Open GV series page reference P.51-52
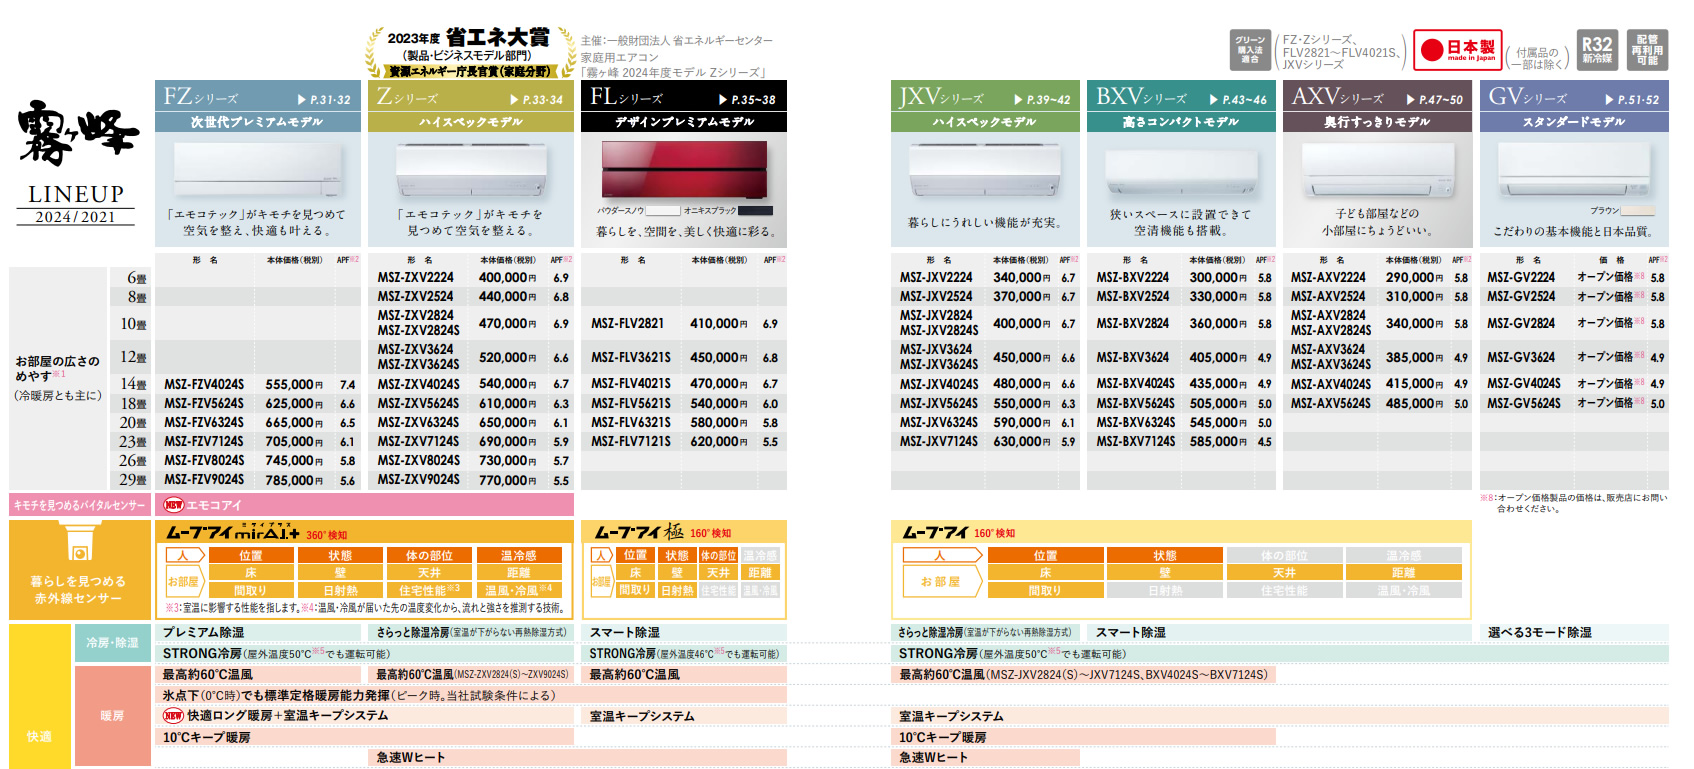 [x=1632, y=100]
